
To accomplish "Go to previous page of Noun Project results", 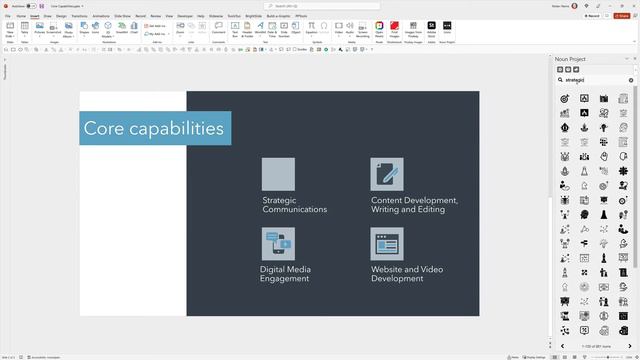I will [x=562, y=346].
